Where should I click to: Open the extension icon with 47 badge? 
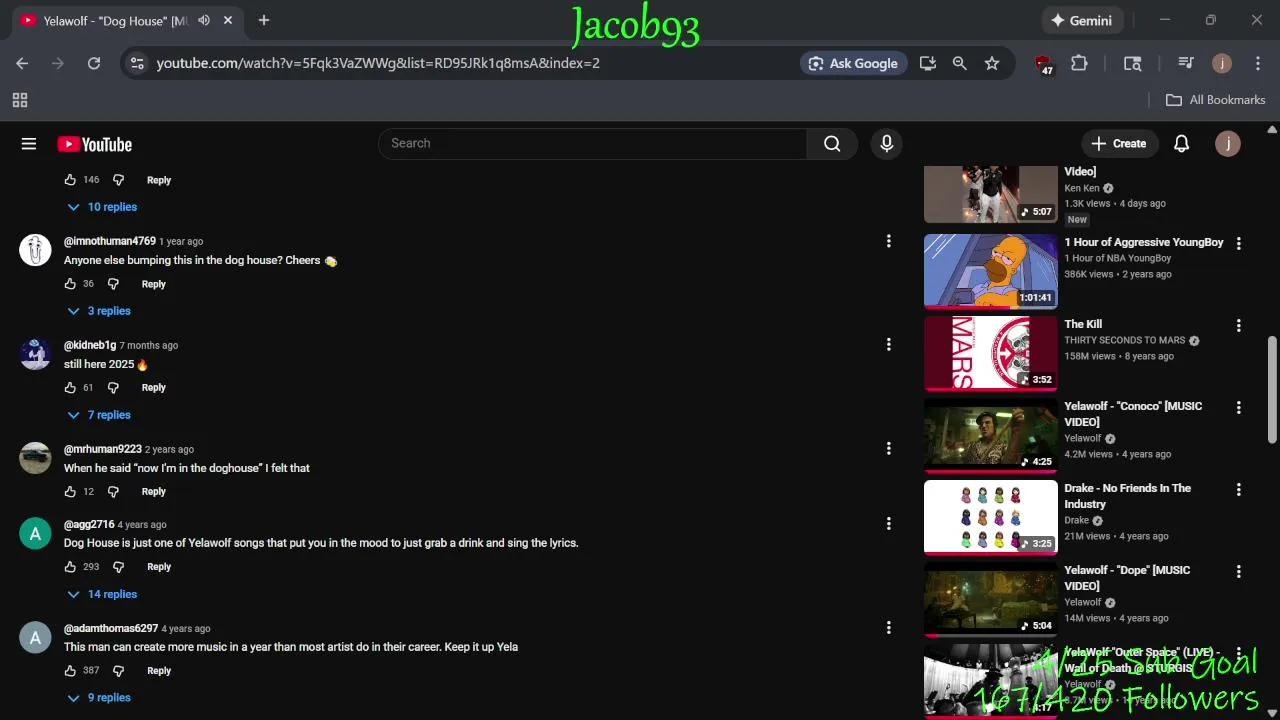tap(1044, 64)
